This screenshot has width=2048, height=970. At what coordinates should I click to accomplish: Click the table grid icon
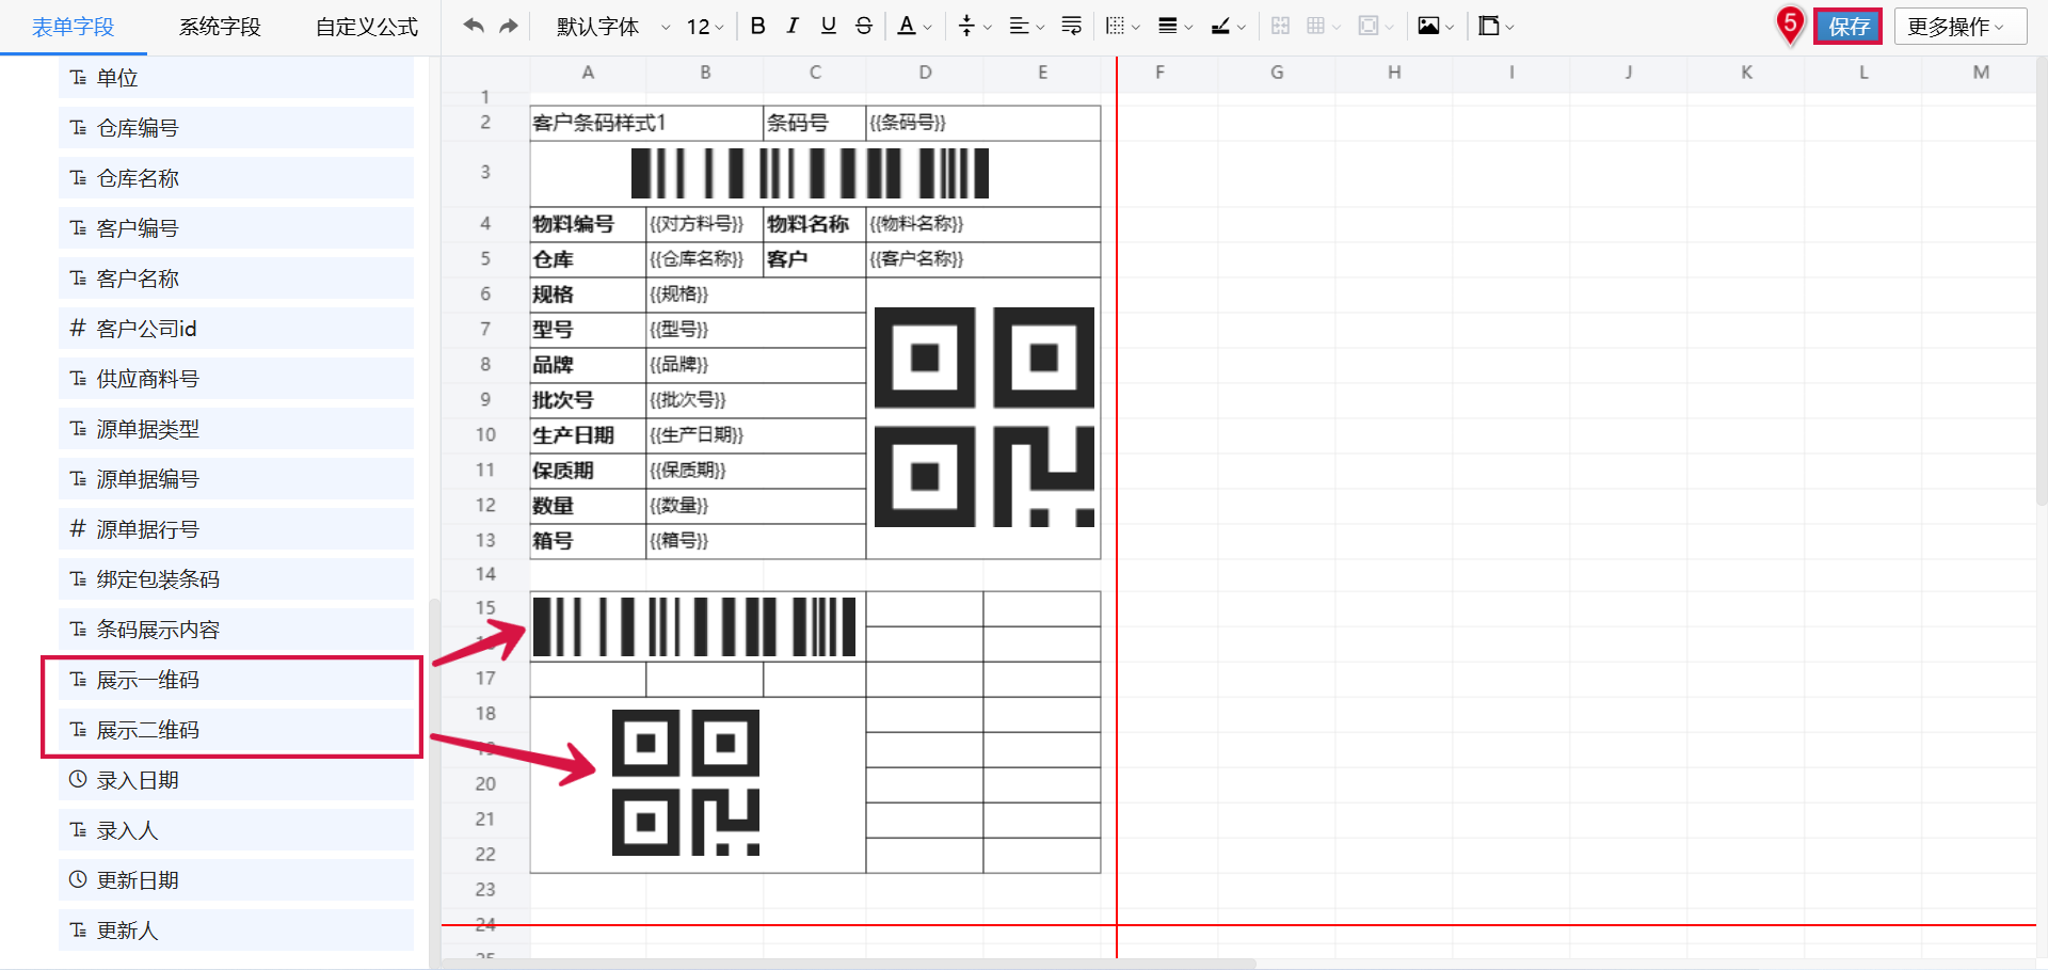point(1316,26)
